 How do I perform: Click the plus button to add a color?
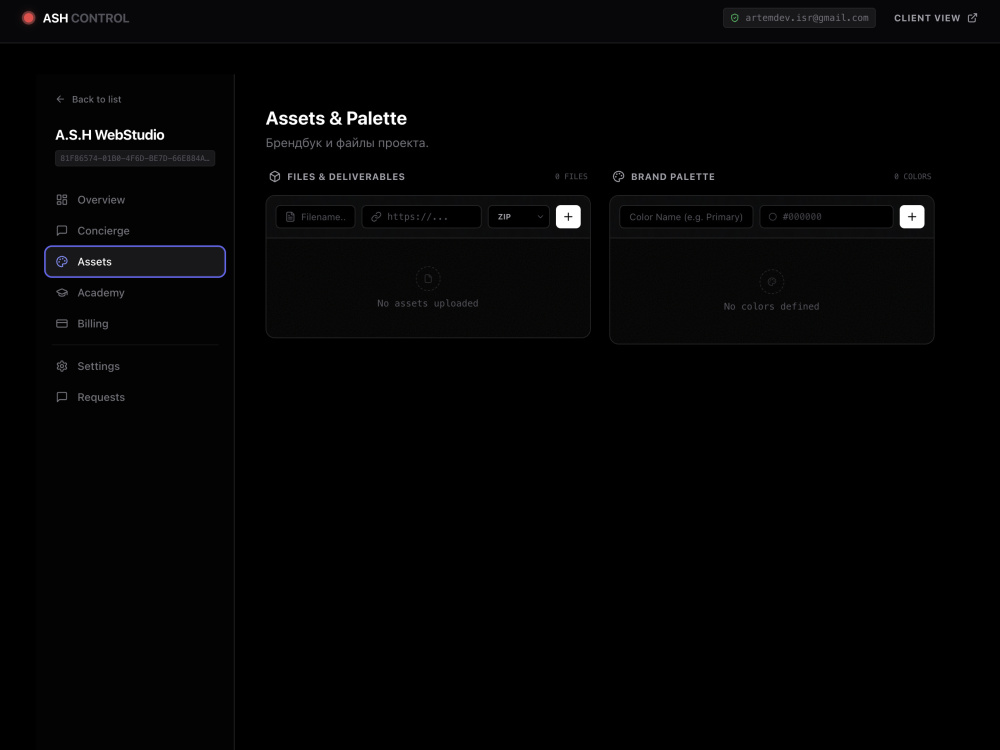pyautogui.click(x=912, y=217)
